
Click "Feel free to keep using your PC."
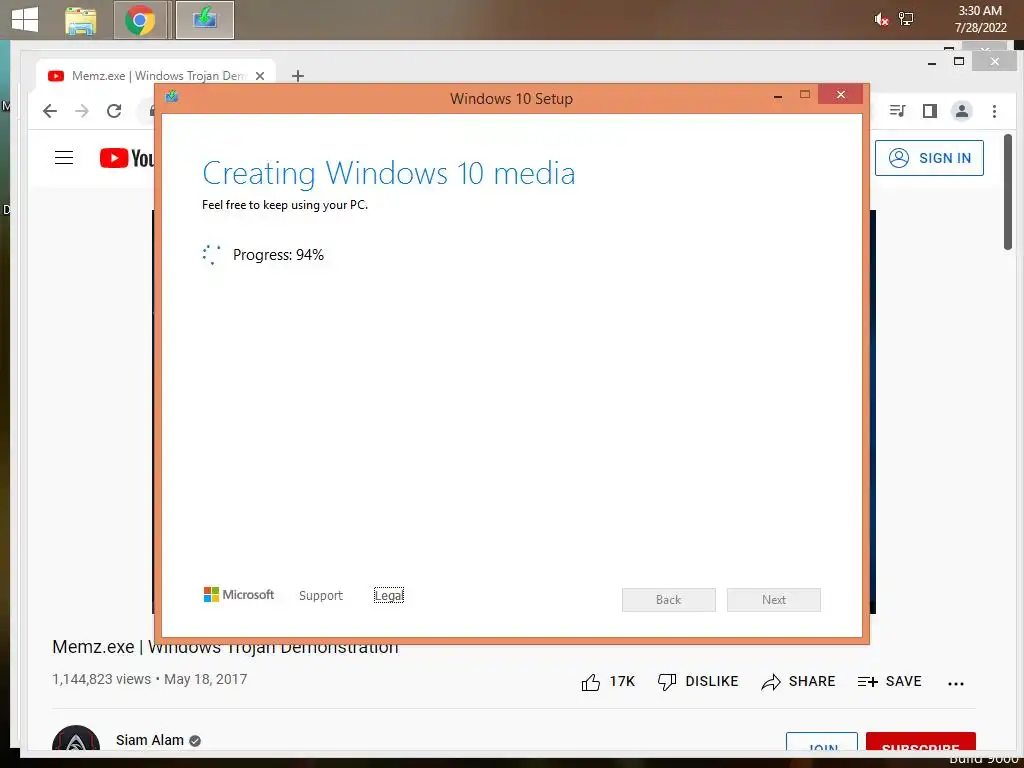click(x=285, y=205)
